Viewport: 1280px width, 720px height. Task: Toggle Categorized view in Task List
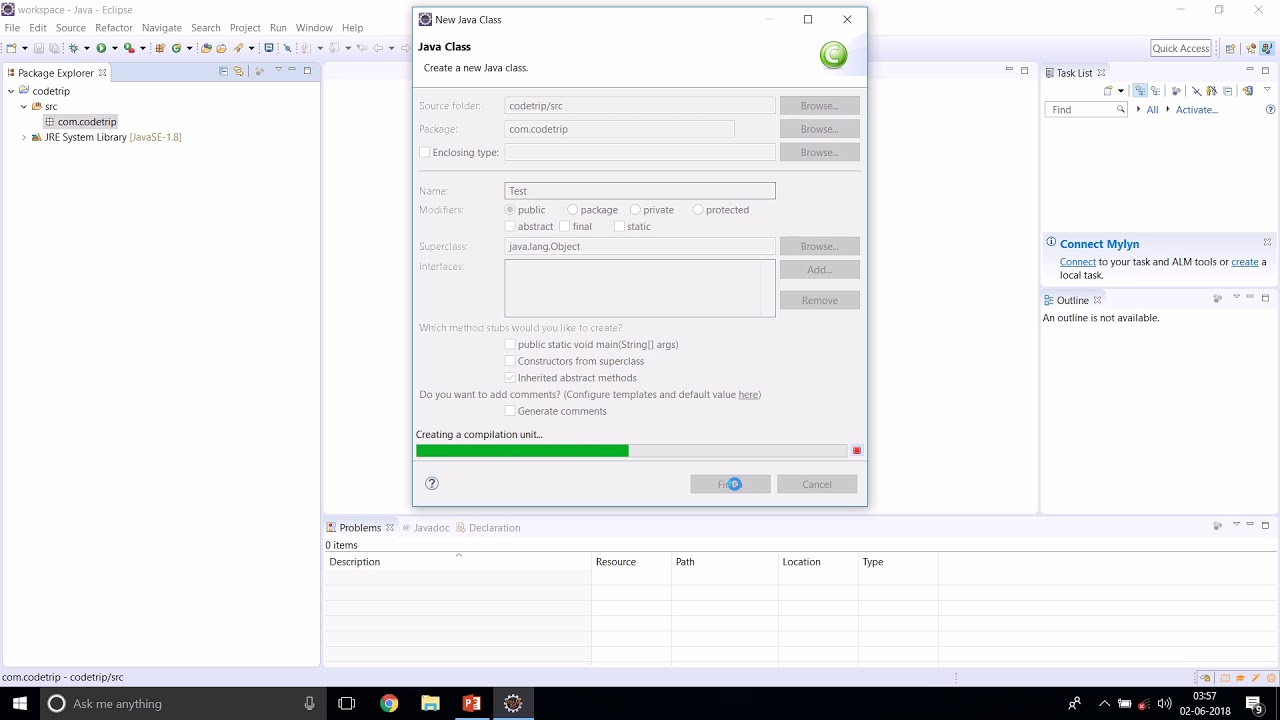pos(1140,90)
